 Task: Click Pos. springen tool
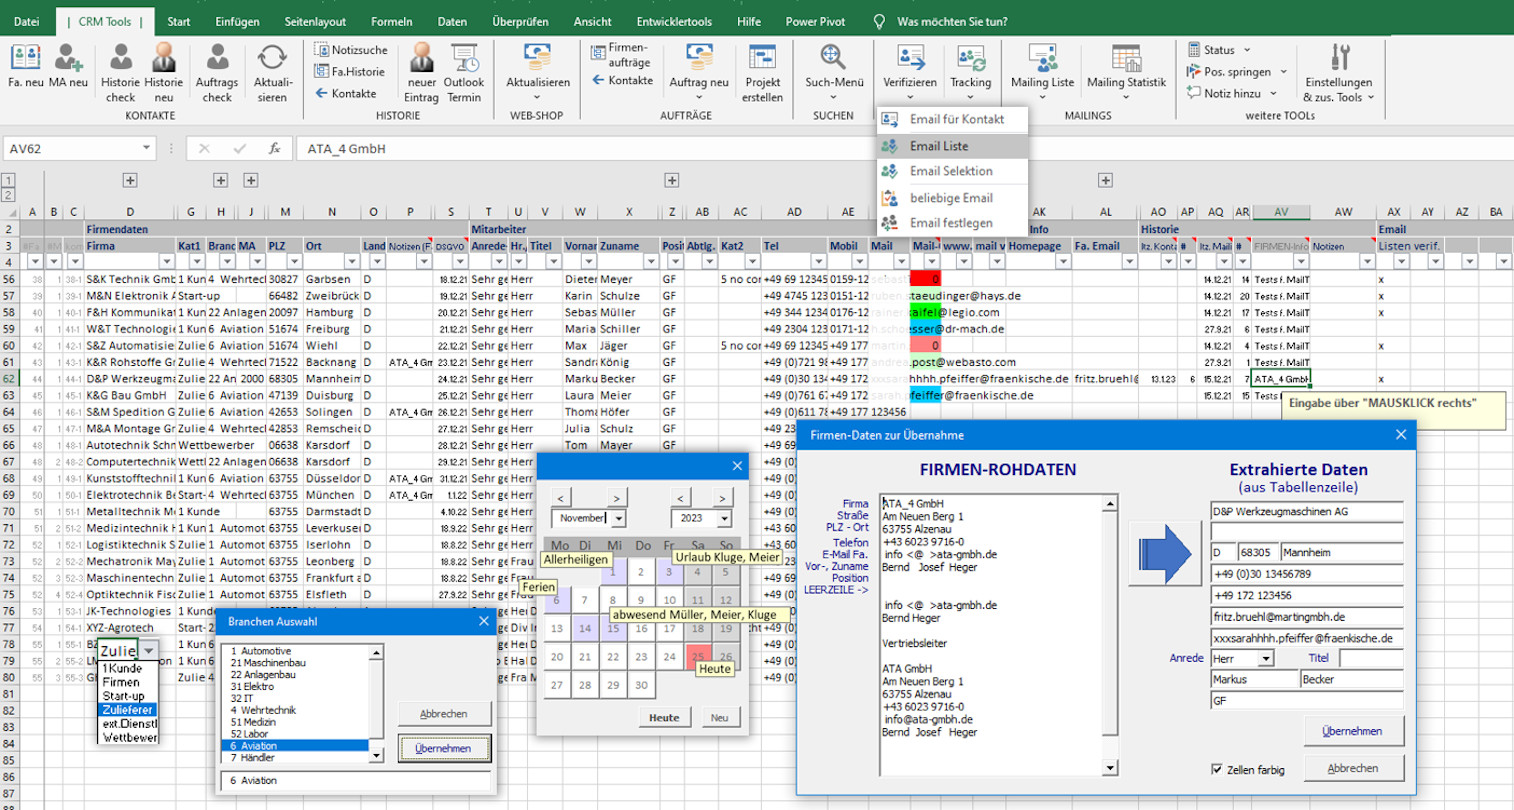click(1236, 71)
